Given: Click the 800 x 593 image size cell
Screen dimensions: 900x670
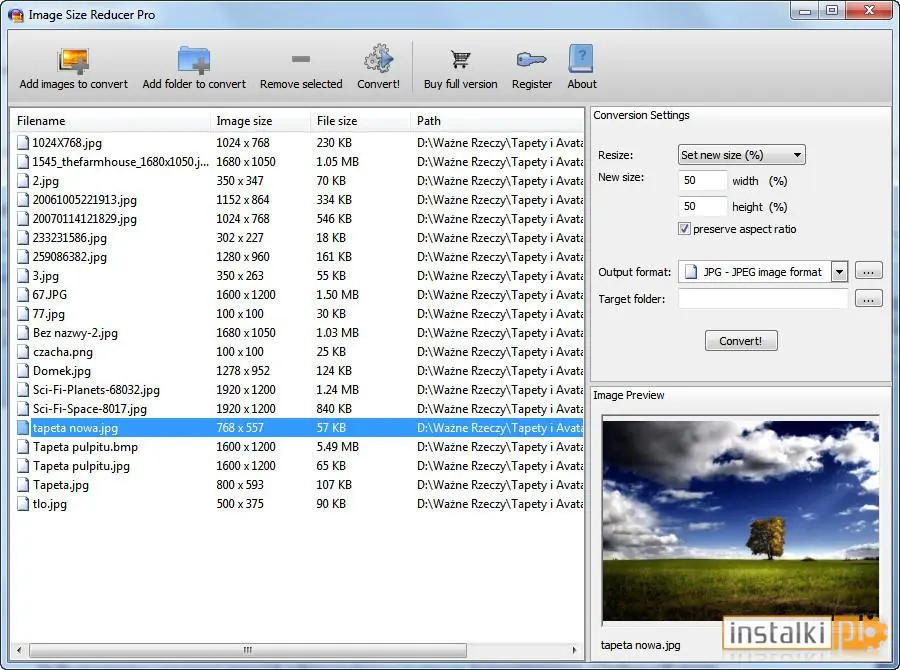Looking at the screenshot, I should [240, 485].
